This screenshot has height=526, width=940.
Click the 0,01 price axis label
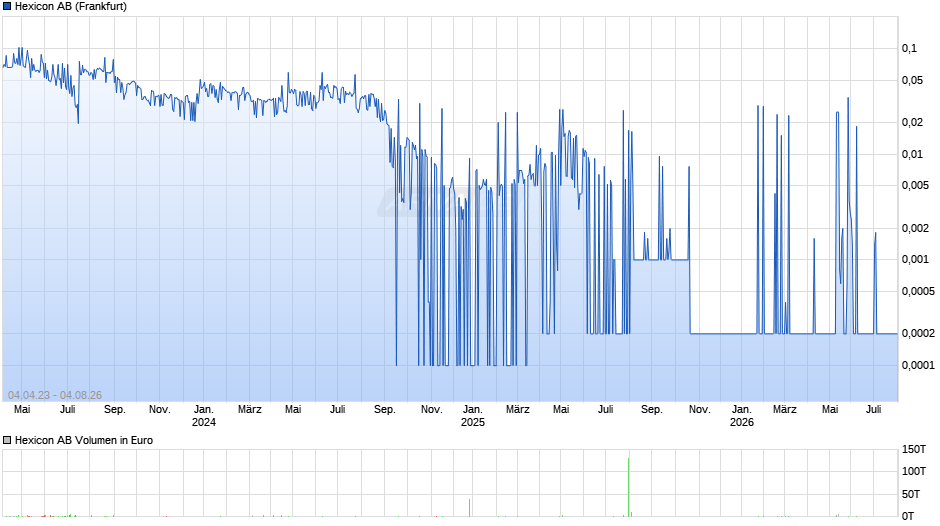pyautogui.click(x=912, y=154)
